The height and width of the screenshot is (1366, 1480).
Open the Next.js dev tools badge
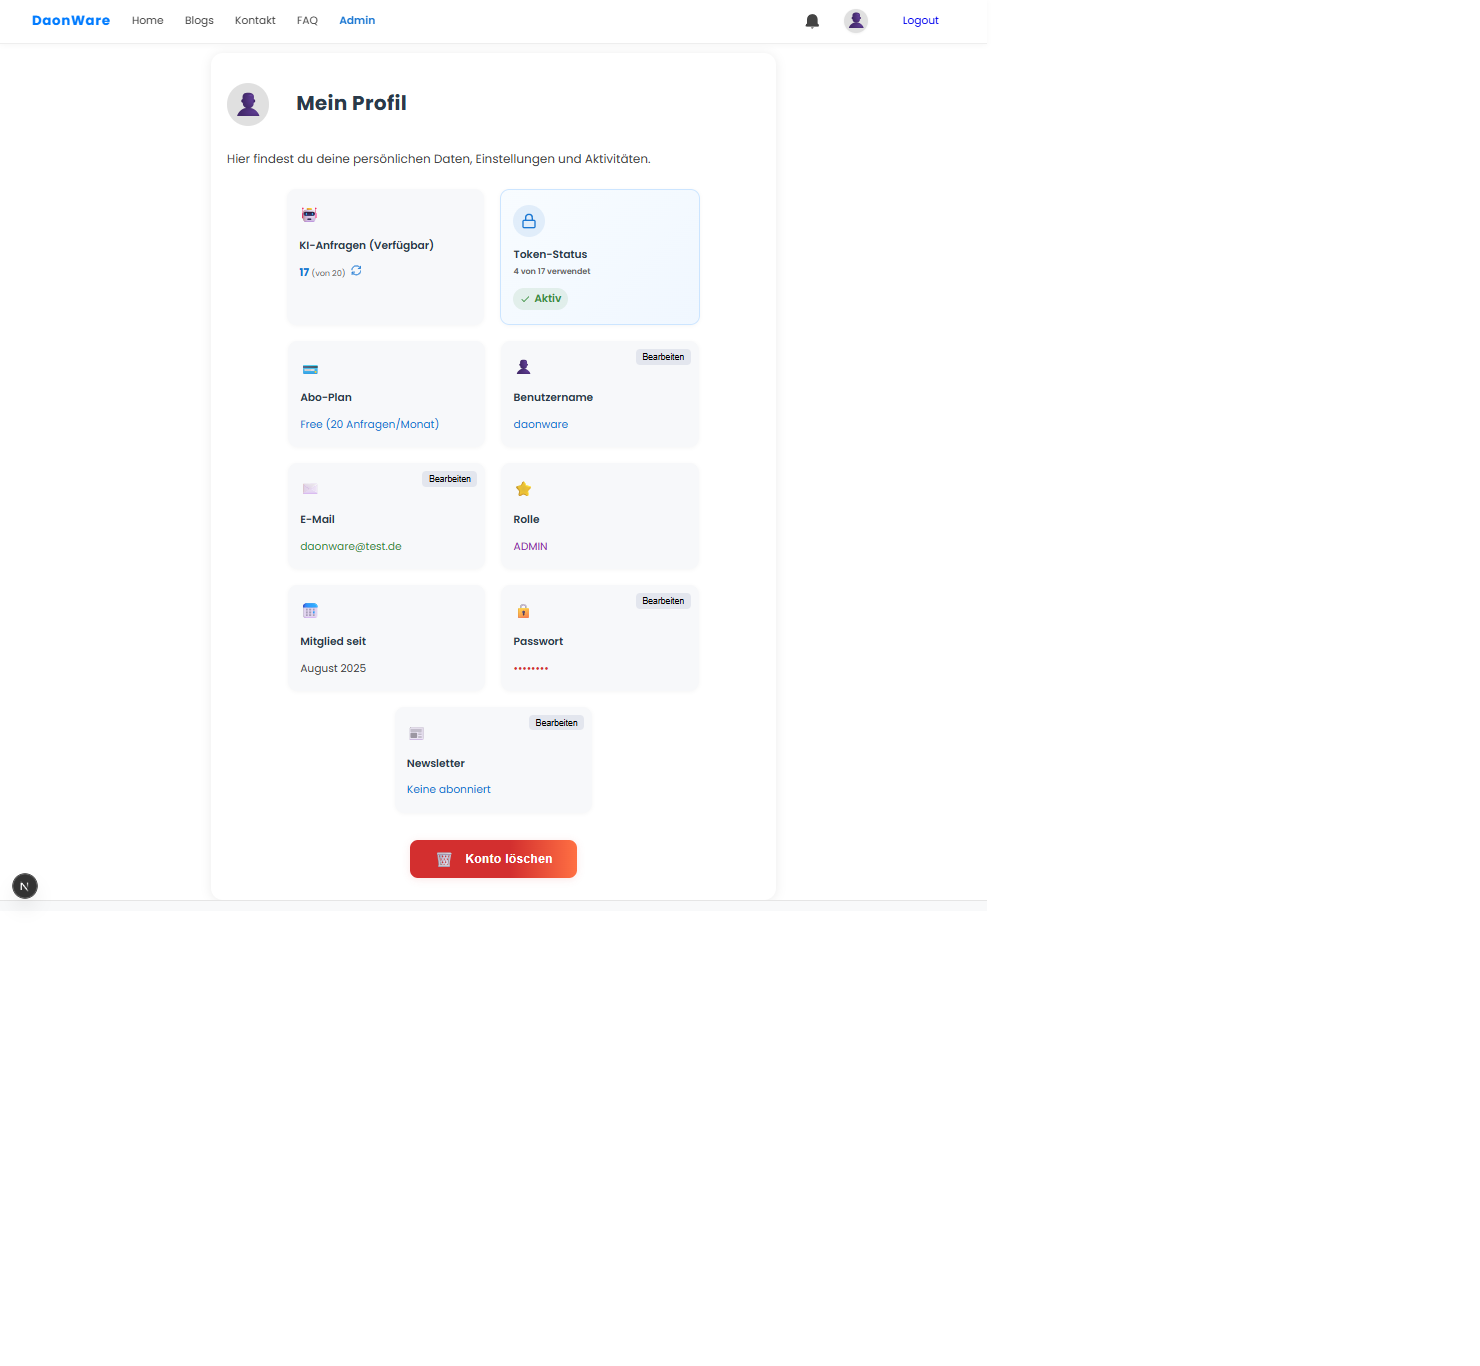[25, 886]
